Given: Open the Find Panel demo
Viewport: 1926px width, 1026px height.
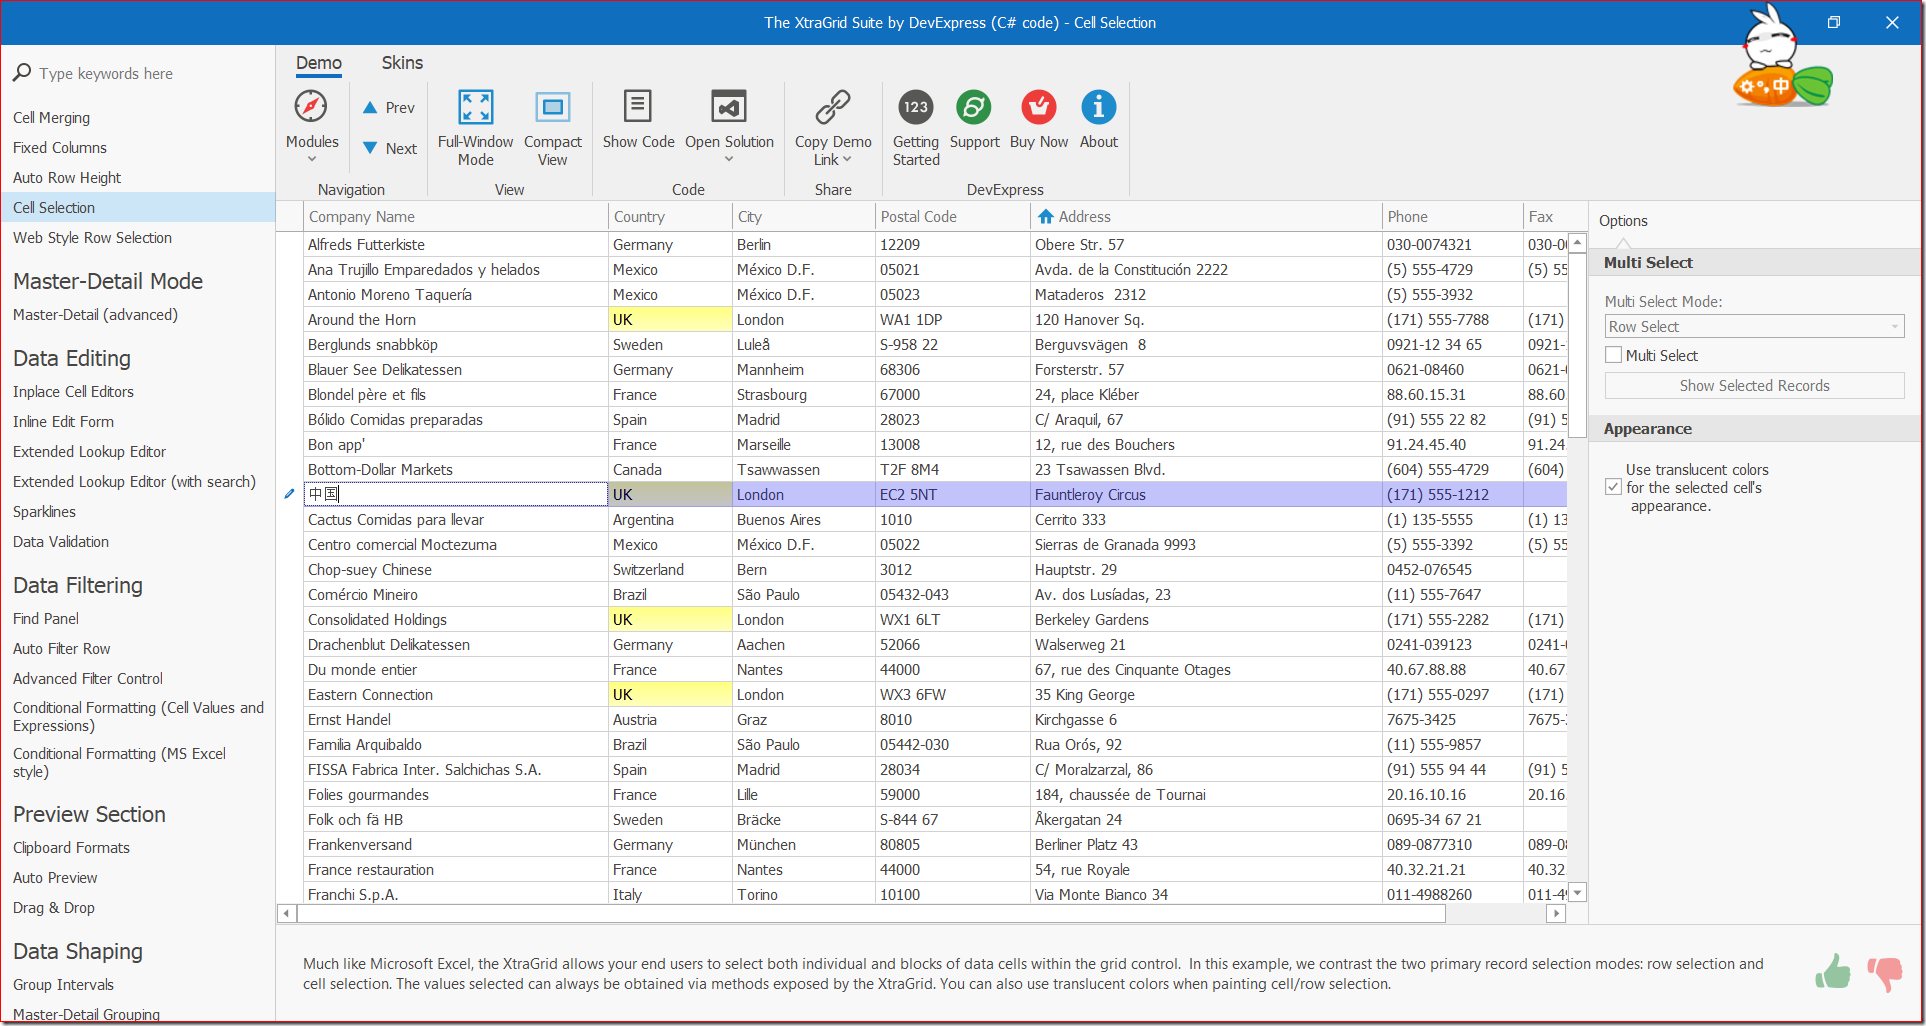Looking at the screenshot, I should pos(46,619).
